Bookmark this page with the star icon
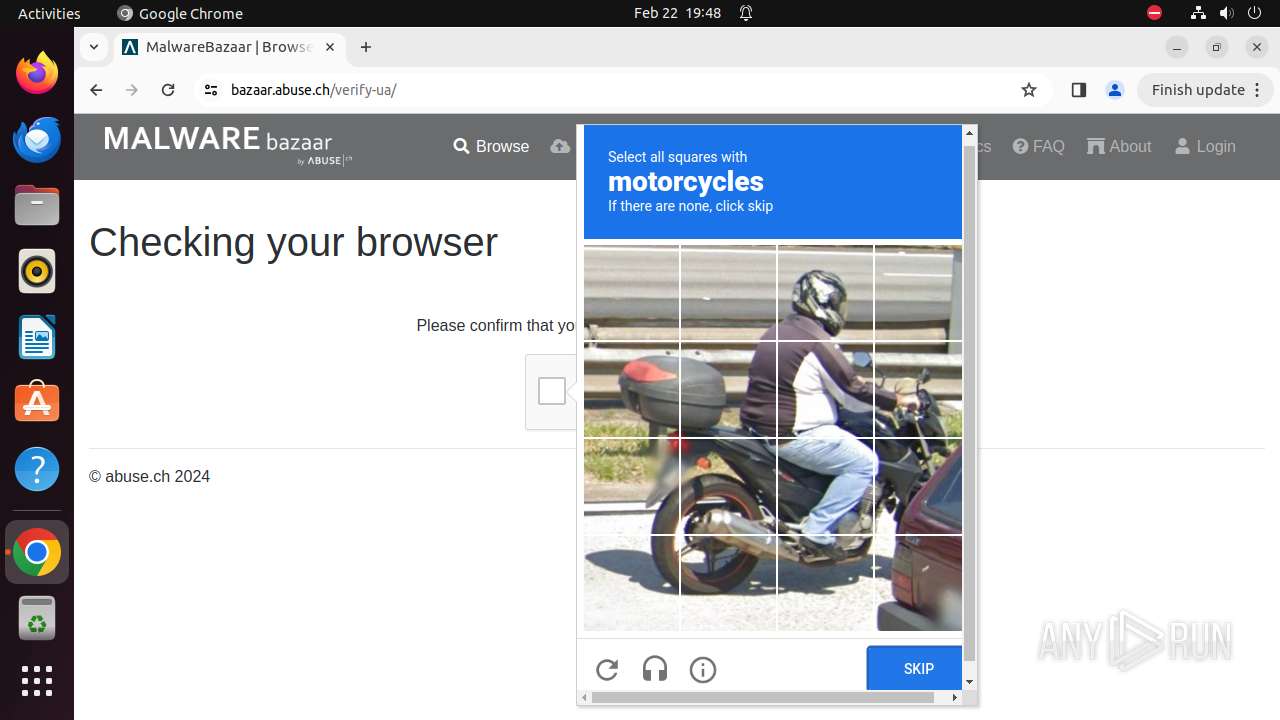The image size is (1280, 720). point(1029,90)
